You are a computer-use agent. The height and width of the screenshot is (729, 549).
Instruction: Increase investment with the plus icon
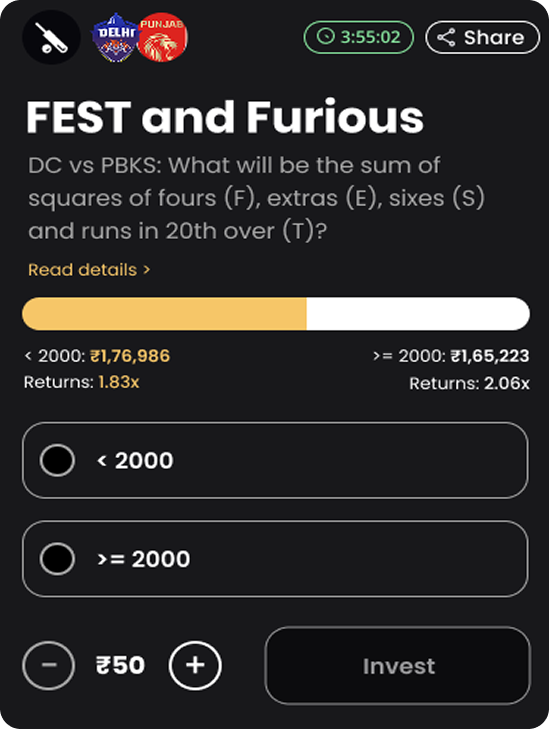tap(195, 665)
